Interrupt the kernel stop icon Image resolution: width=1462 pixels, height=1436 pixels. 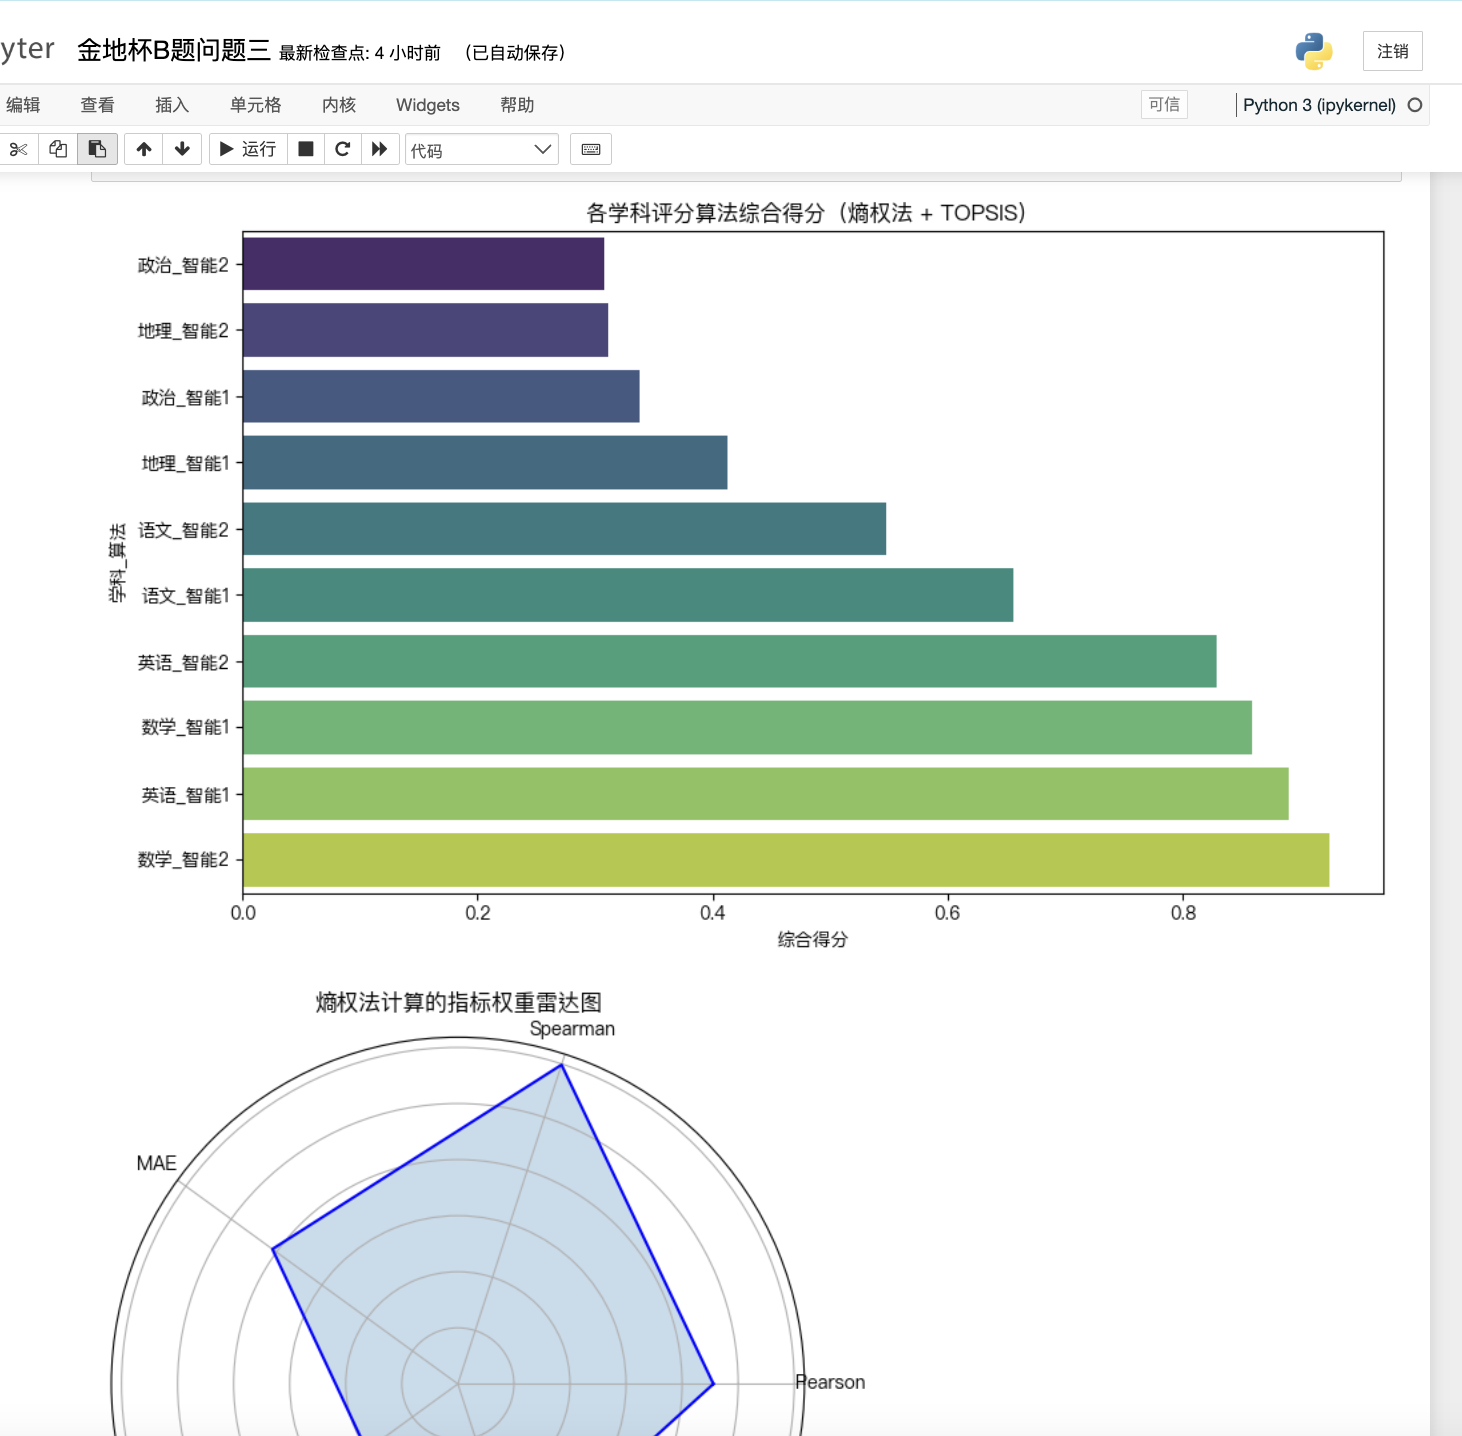pyautogui.click(x=306, y=149)
